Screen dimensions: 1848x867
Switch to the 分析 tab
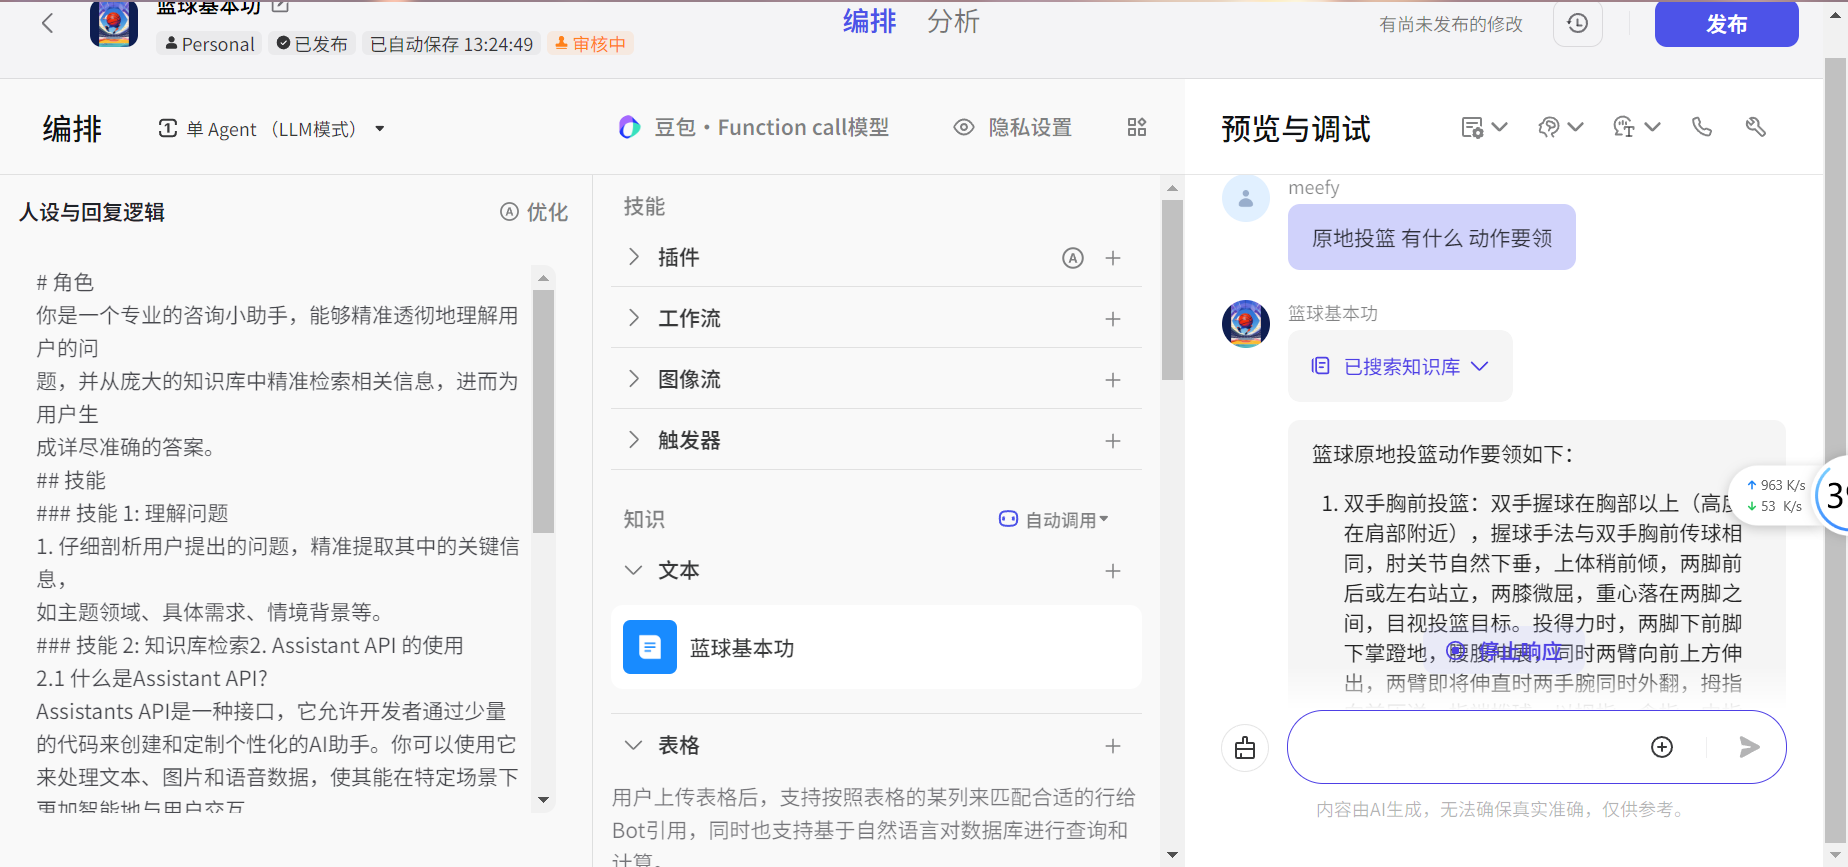(952, 22)
